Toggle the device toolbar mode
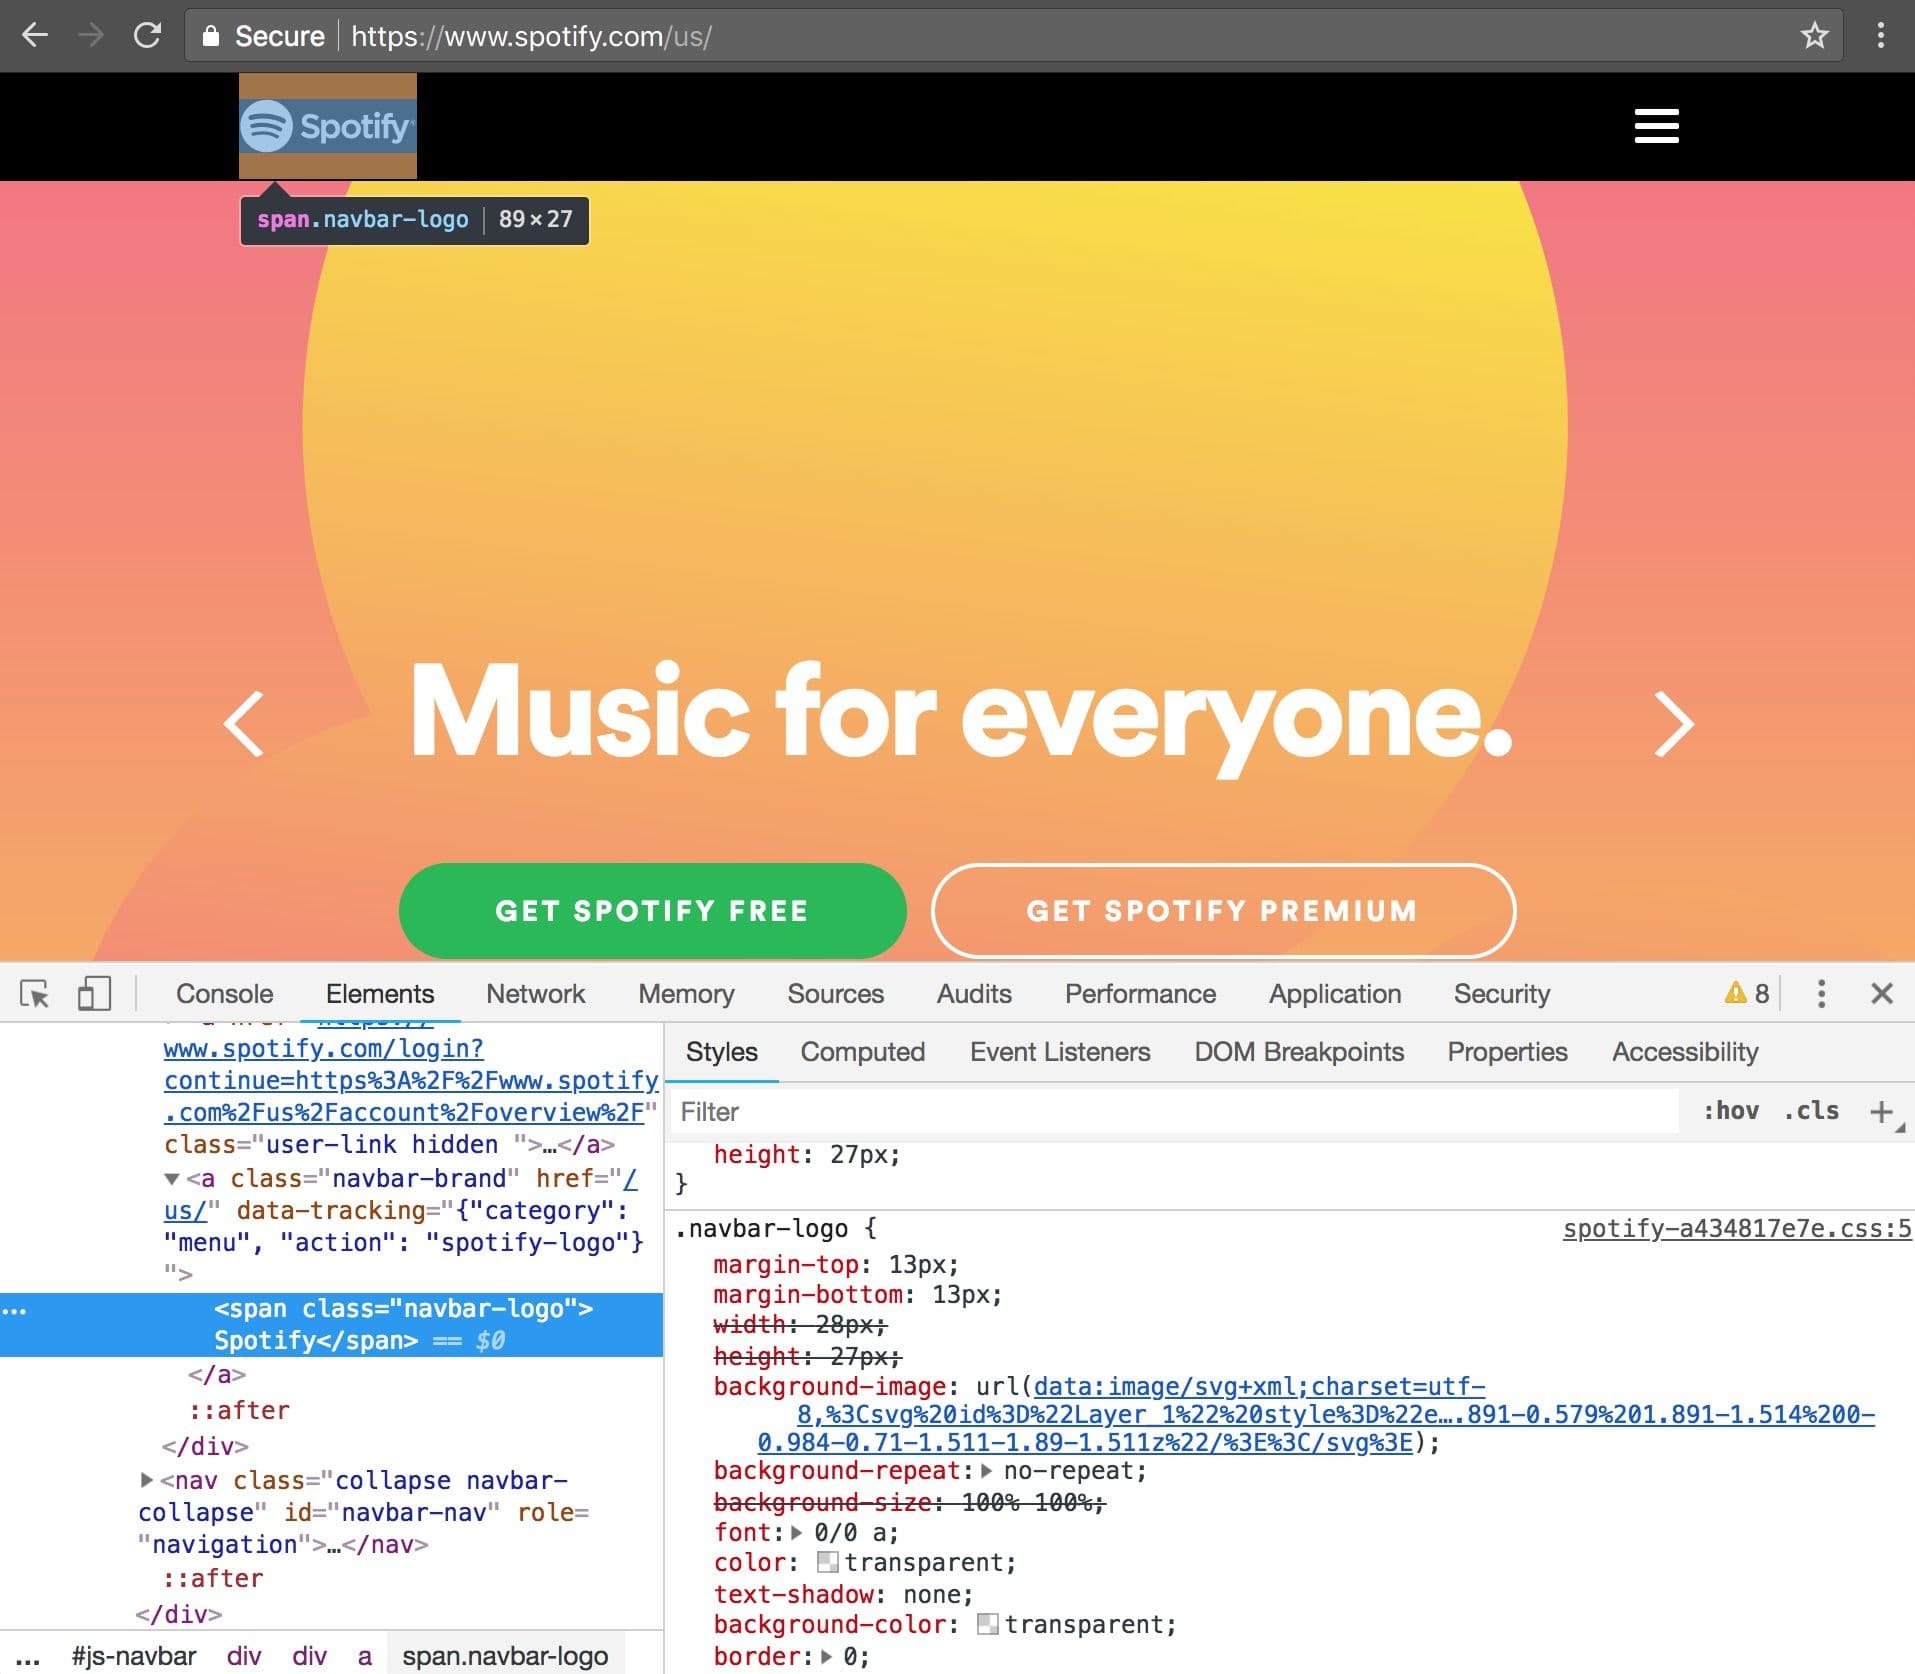1915x1674 pixels. tap(94, 993)
